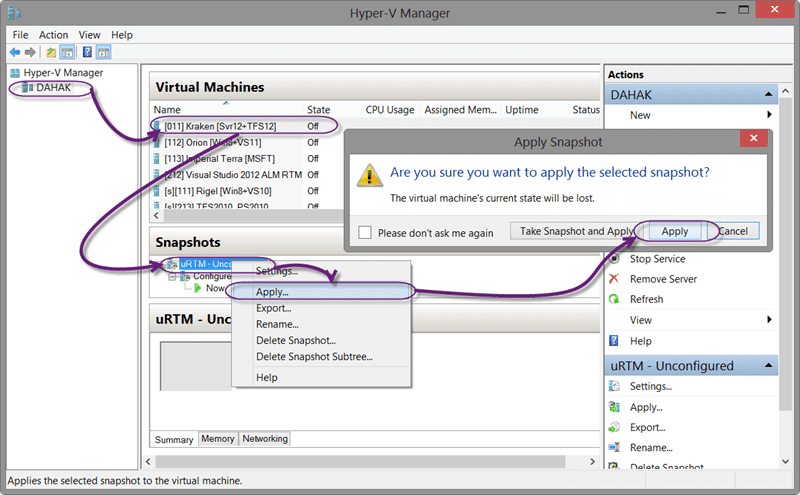This screenshot has width=800, height=495.
Task: Switch to the Memory tab
Action: (217, 439)
